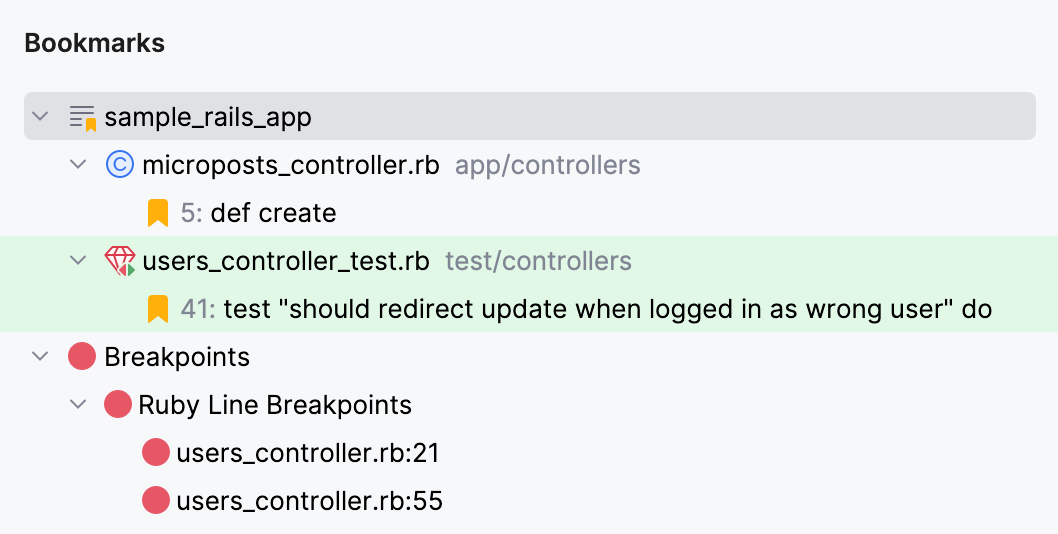1058x534 pixels.
Task: Click the red Breakpoints group icon
Action: pyautogui.click(x=82, y=357)
